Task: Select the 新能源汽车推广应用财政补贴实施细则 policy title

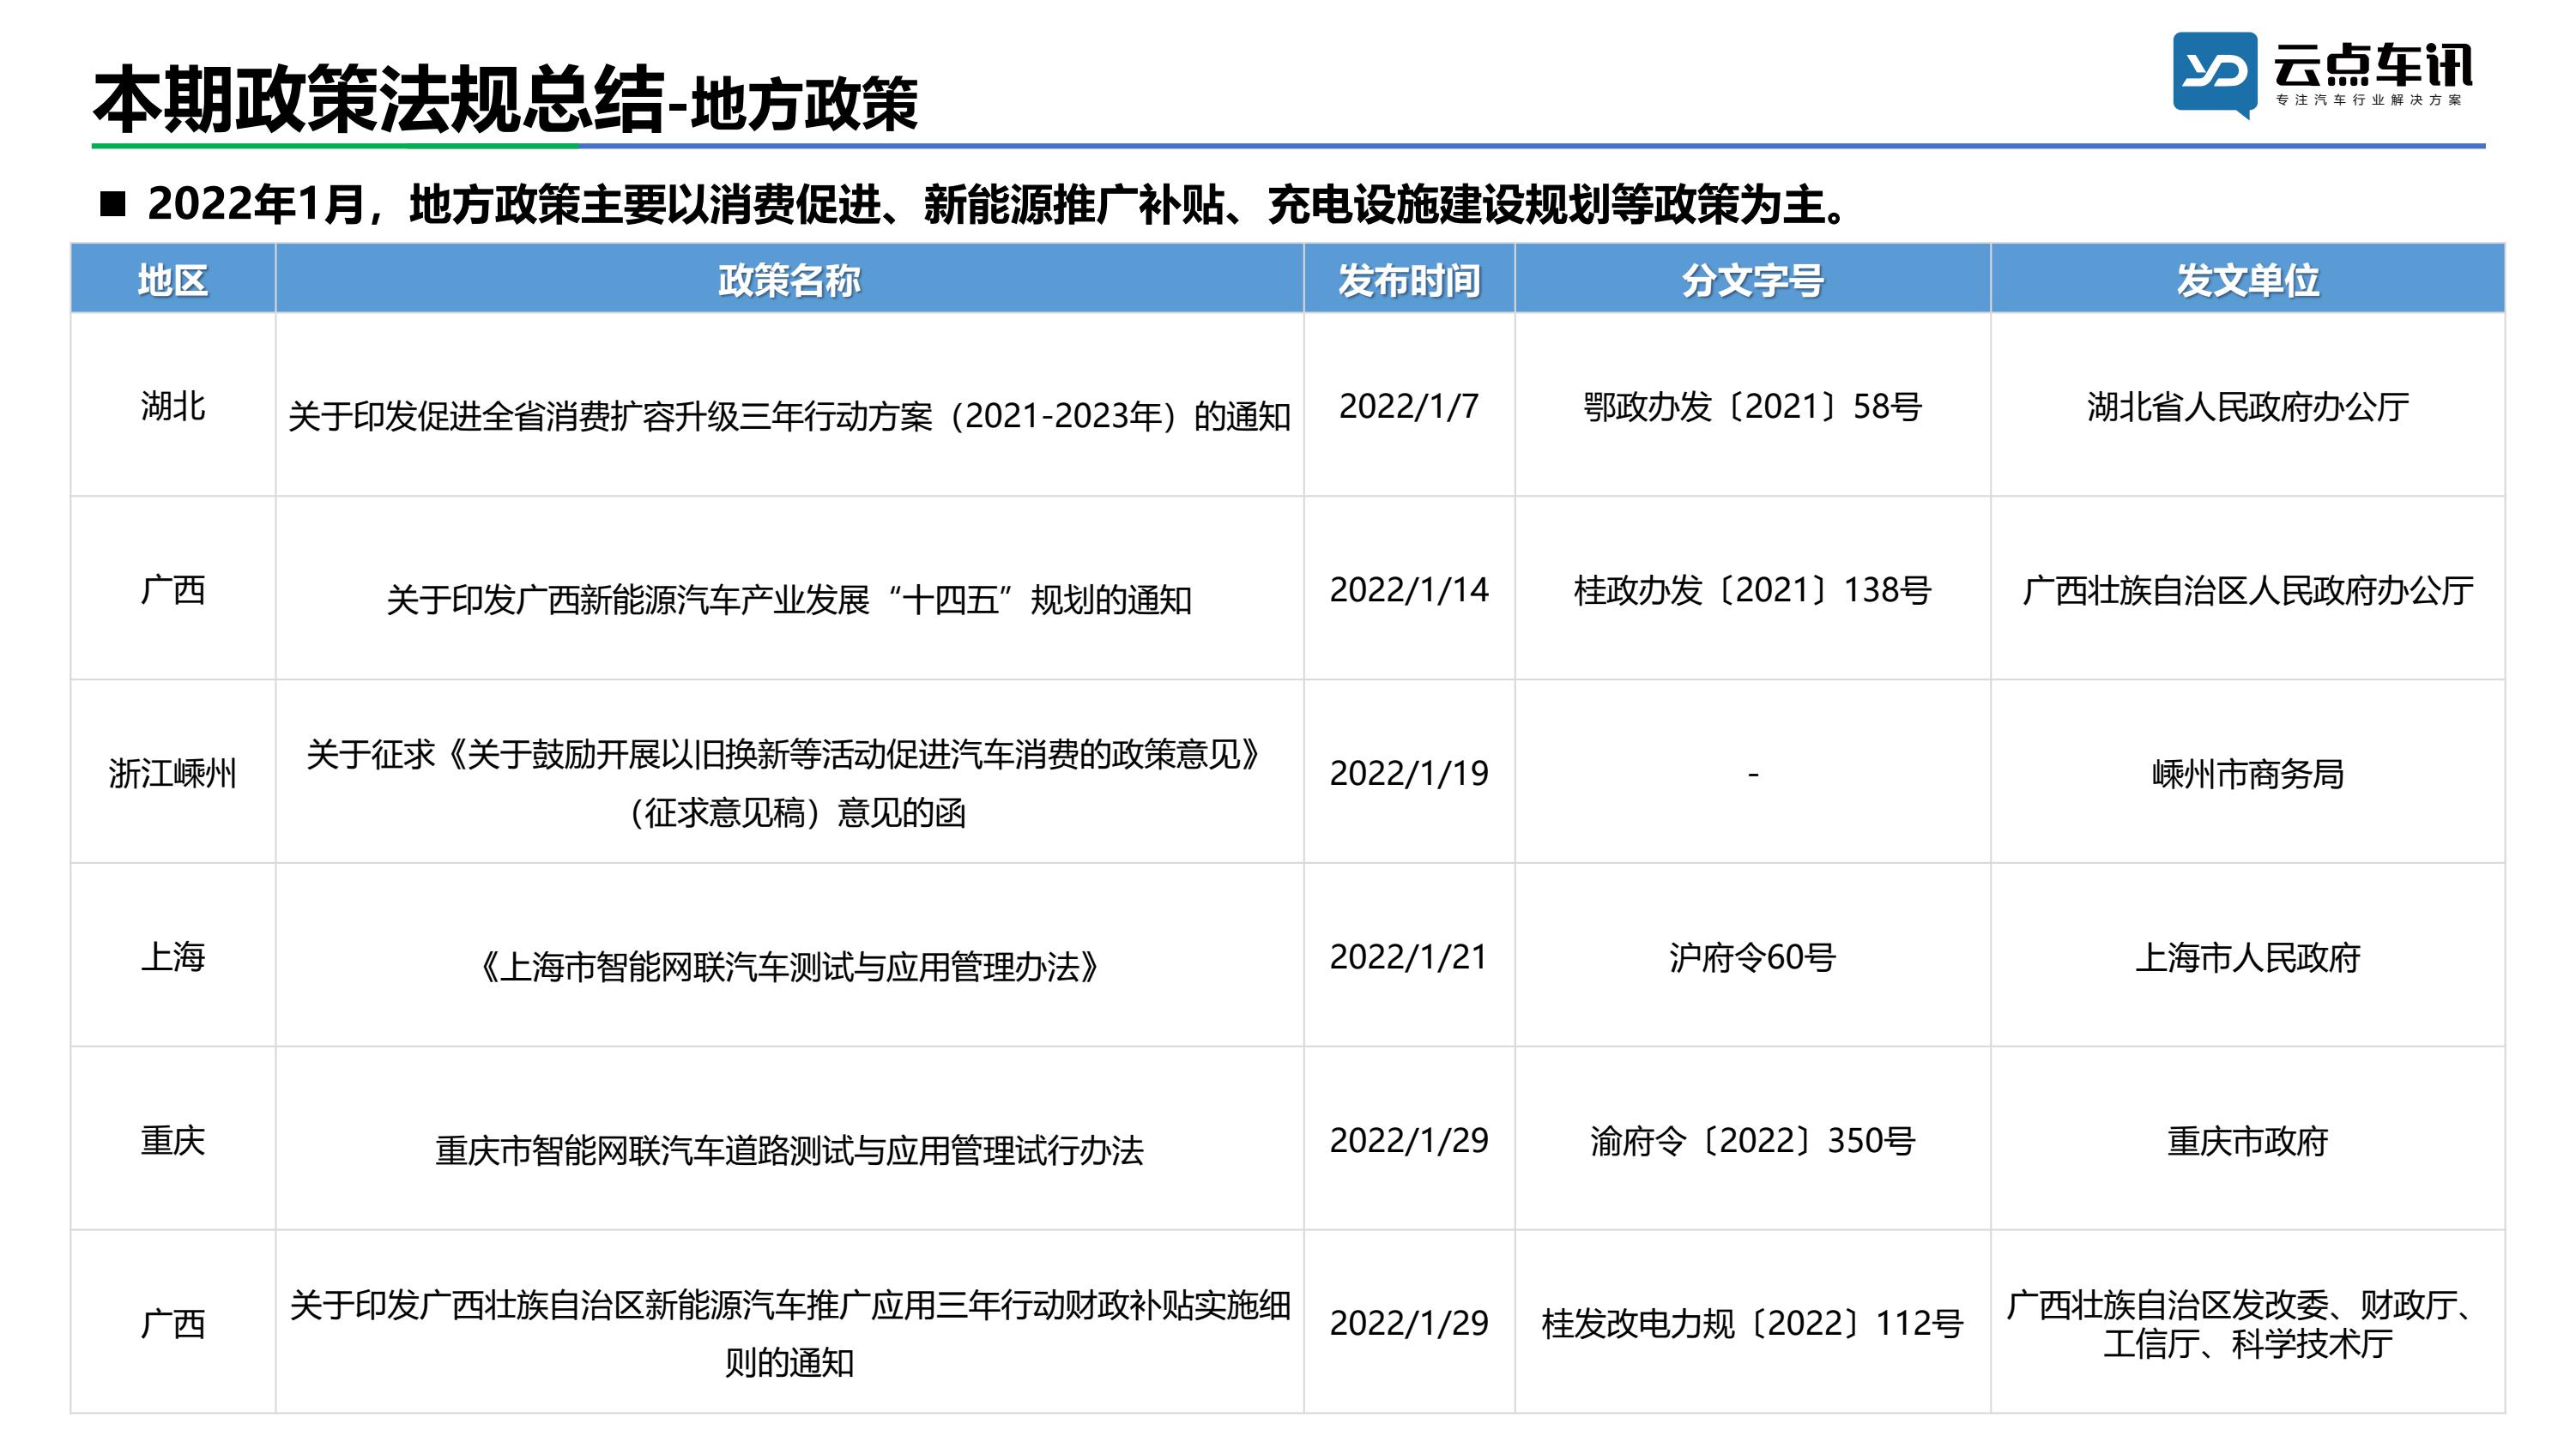Action: tap(789, 1333)
